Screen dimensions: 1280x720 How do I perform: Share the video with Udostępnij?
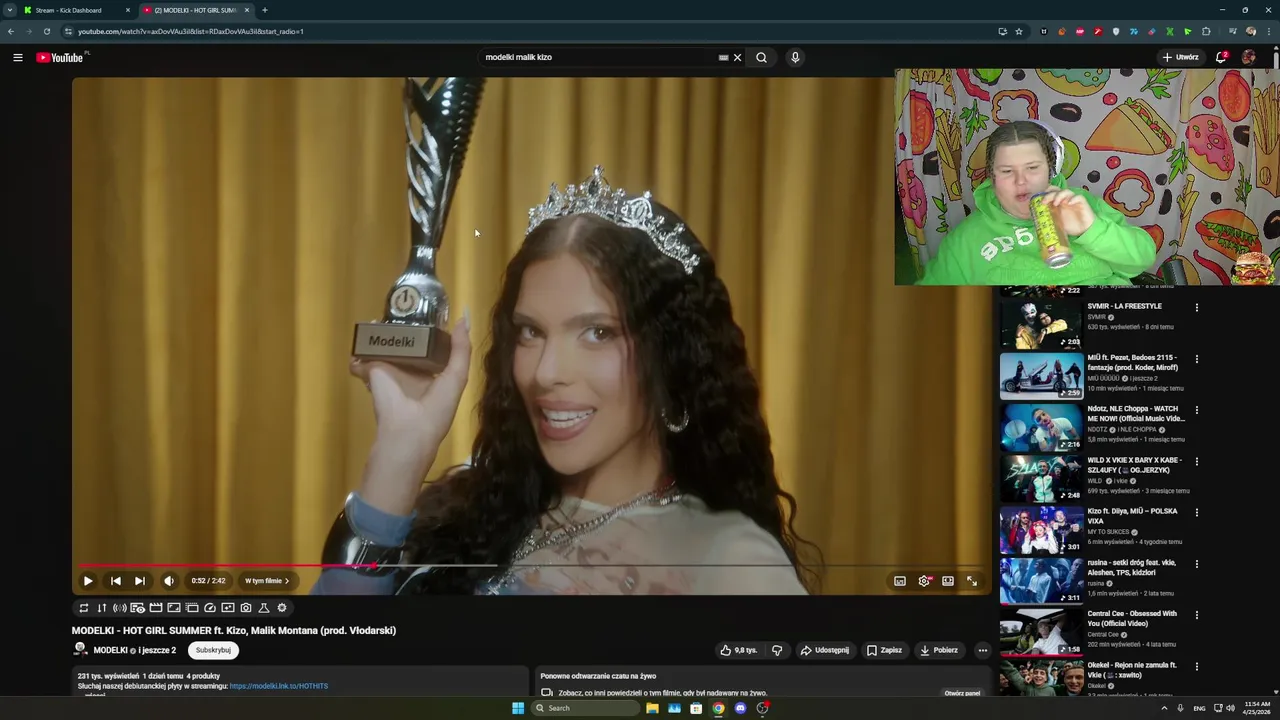(825, 650)
